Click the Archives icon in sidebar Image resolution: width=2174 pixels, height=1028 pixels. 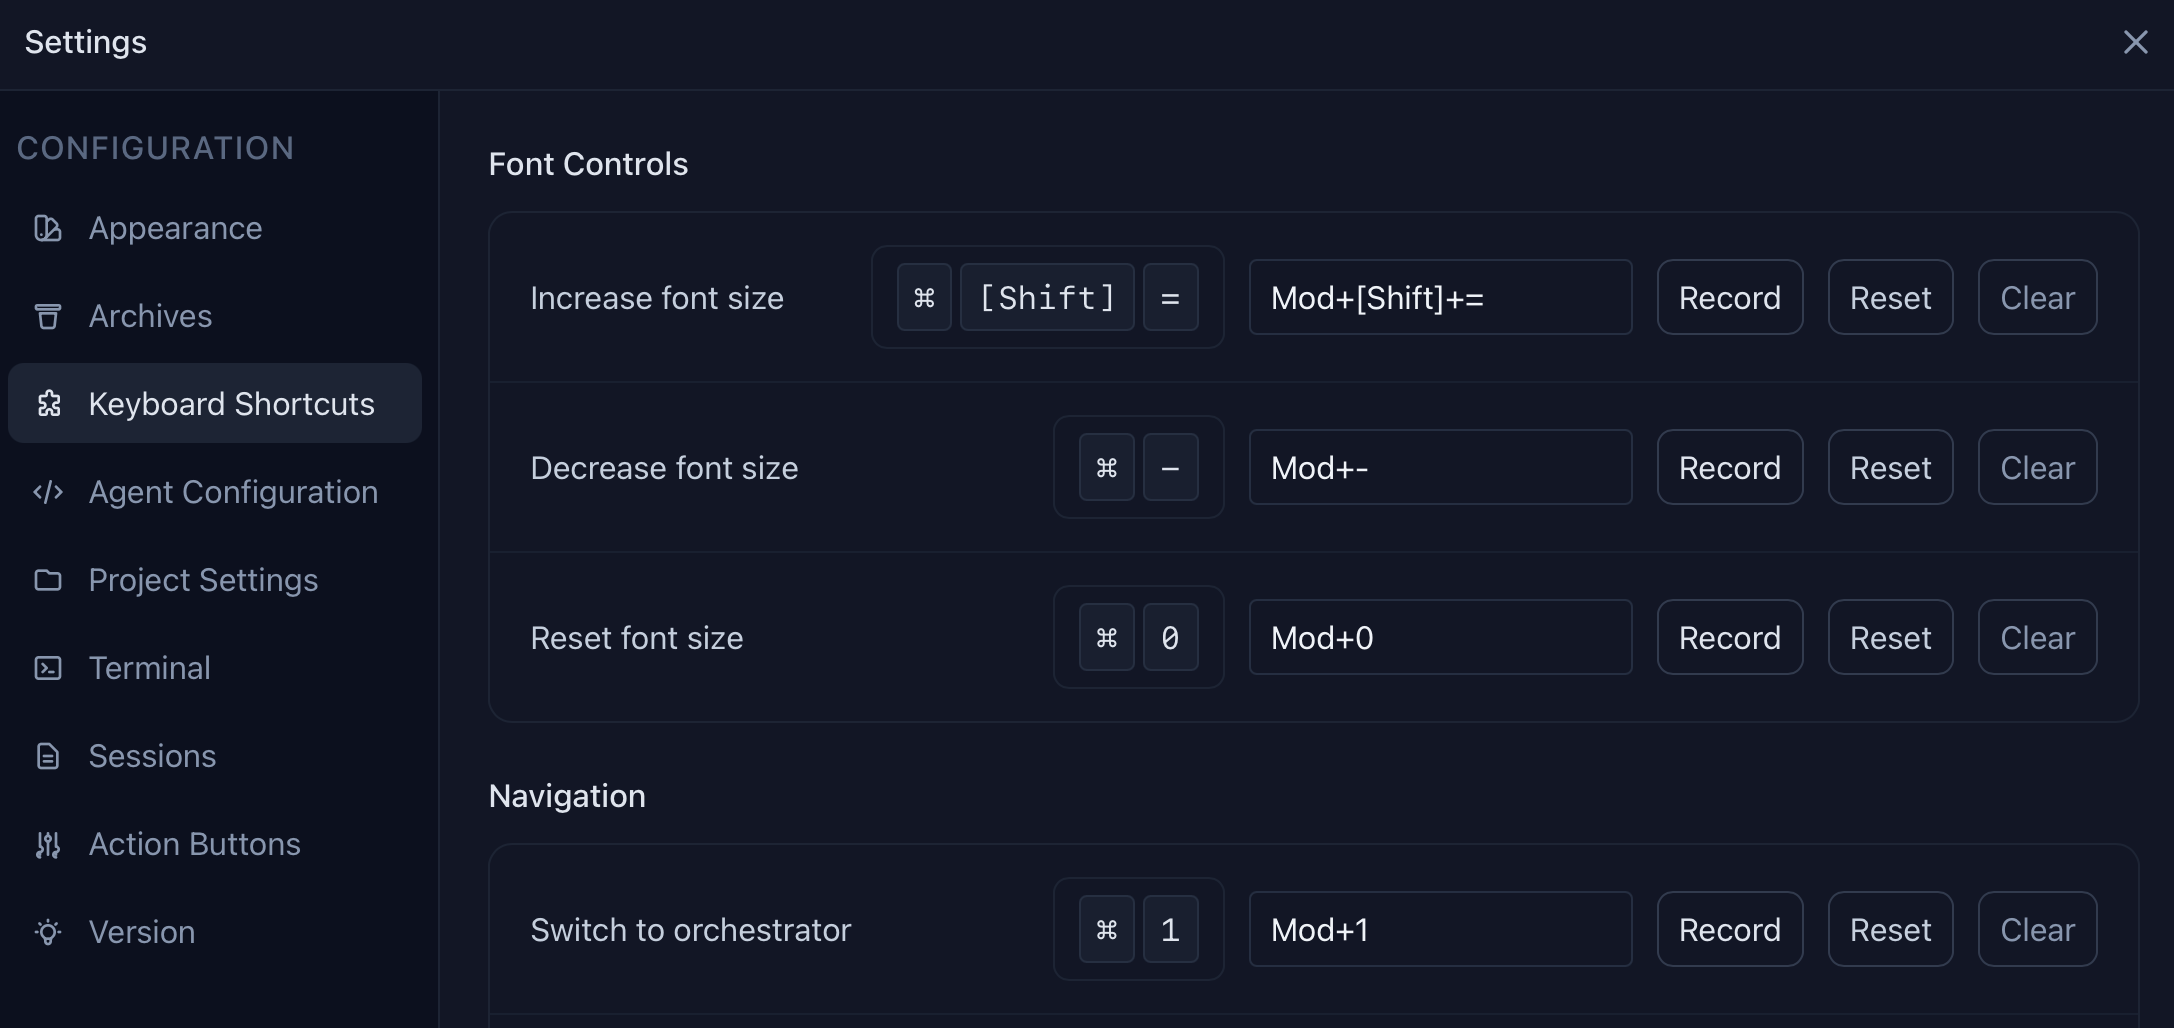(47, 316)
